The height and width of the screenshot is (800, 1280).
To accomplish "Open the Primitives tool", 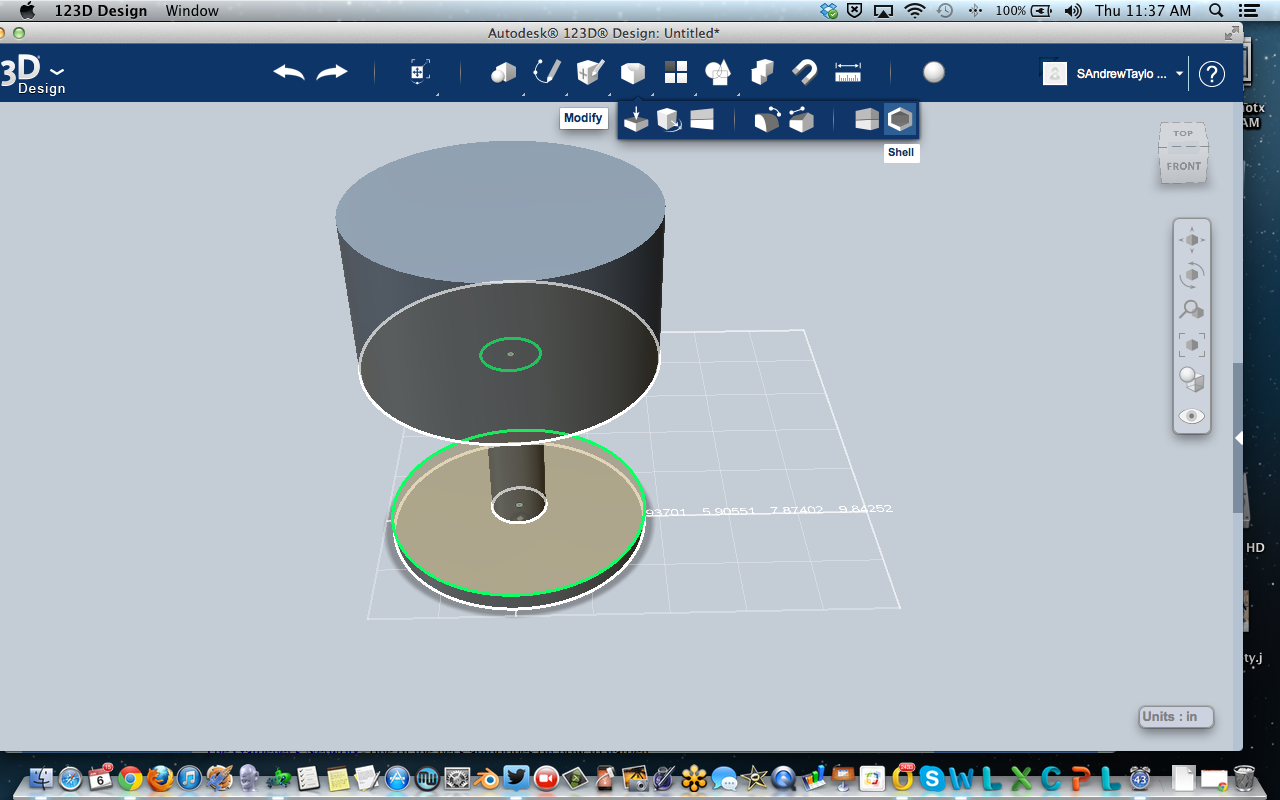I will tap(504, 72).
